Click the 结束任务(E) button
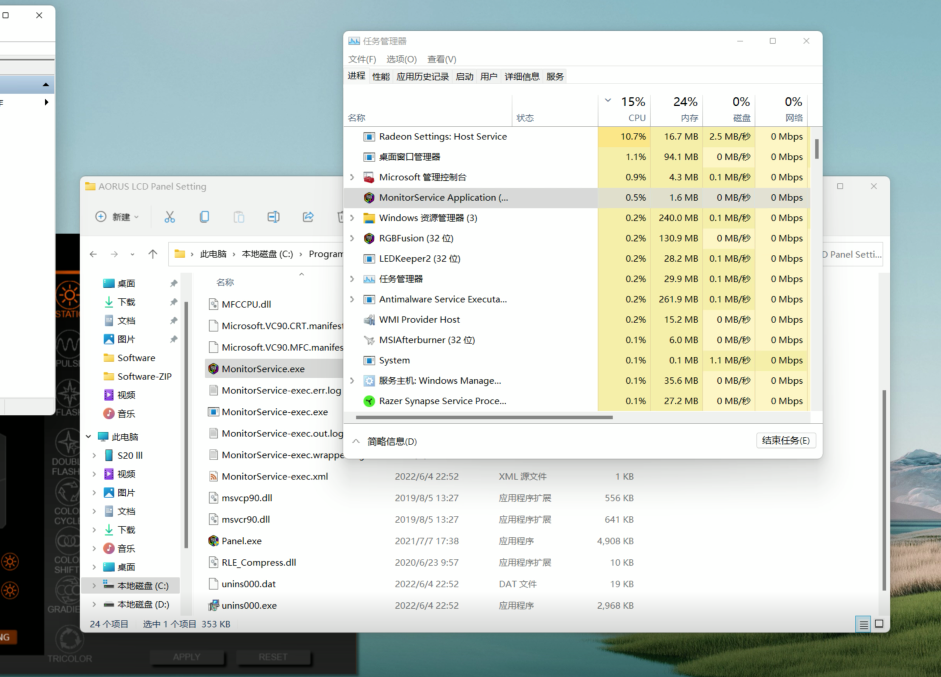The image size is (941, 677). click(x=786, y=441)
